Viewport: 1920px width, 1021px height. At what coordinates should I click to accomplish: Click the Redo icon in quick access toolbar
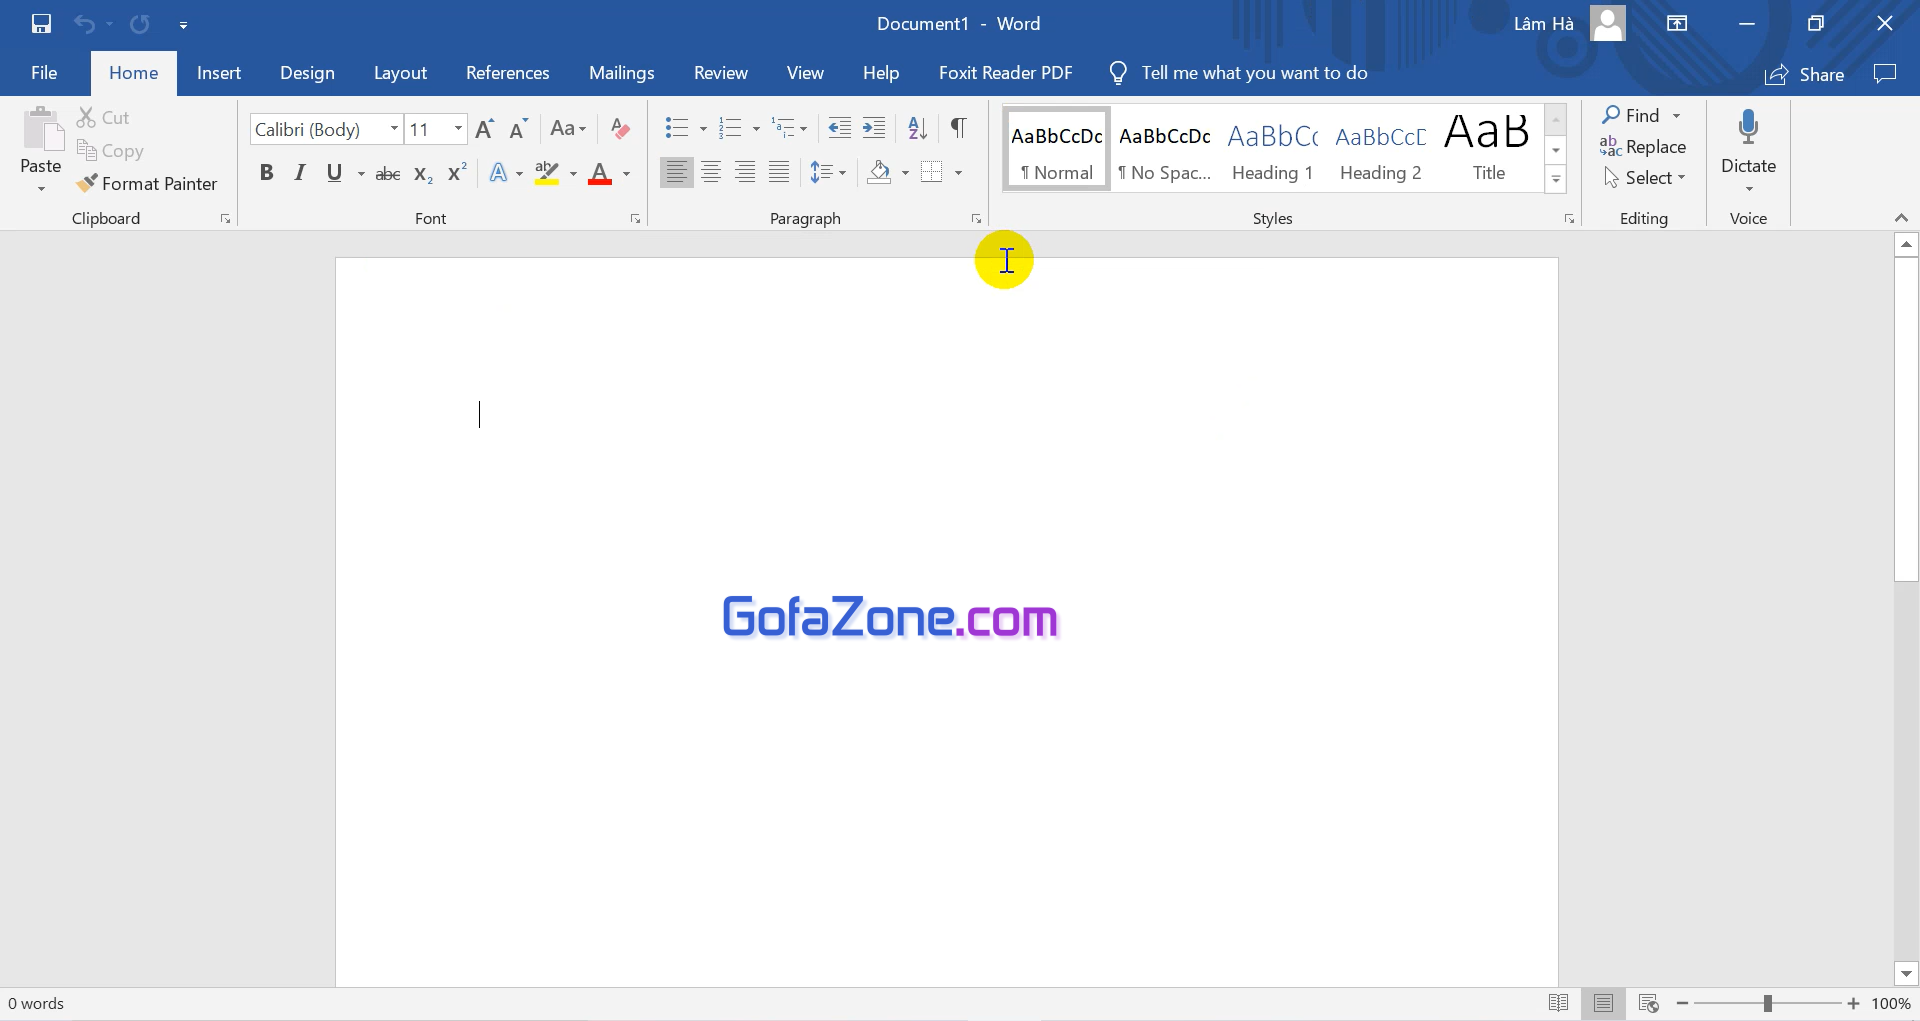click(x=140, y=24)
